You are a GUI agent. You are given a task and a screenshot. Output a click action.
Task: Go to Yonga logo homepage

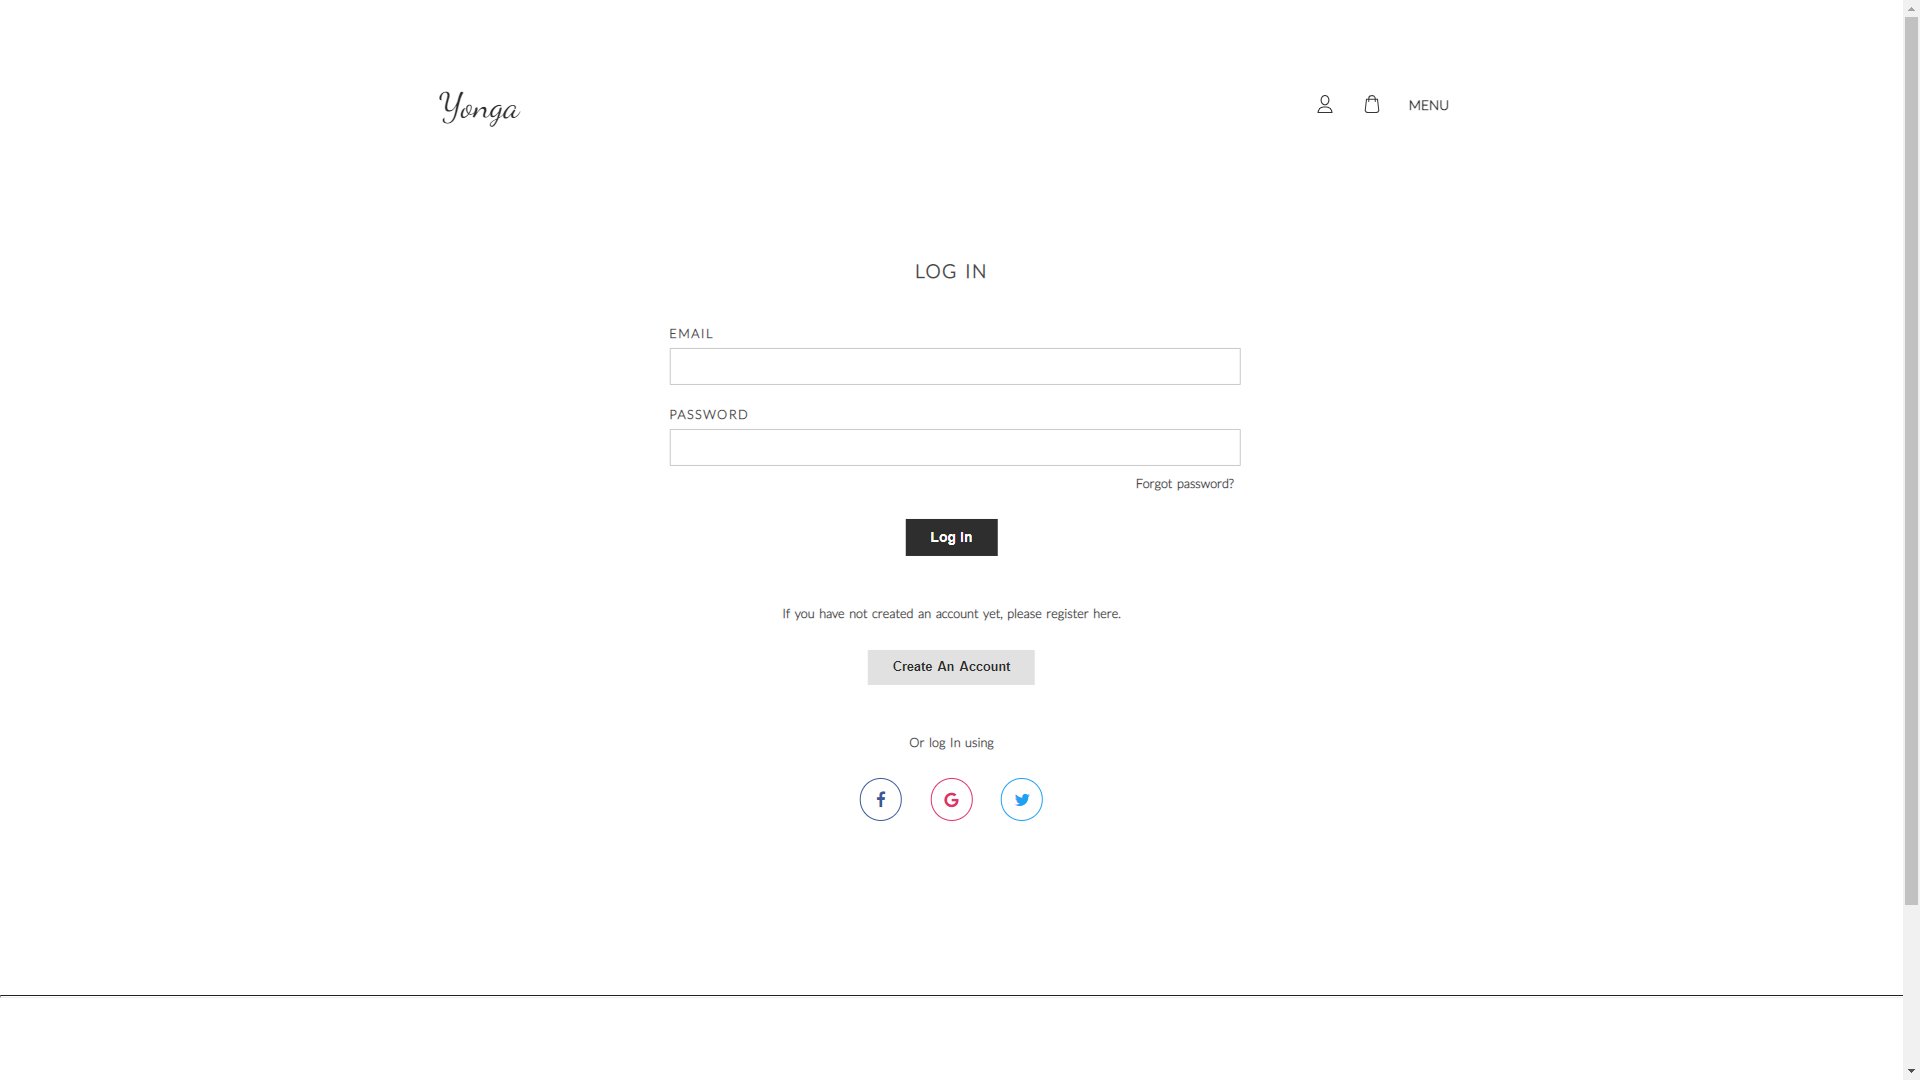click(479, 107)
